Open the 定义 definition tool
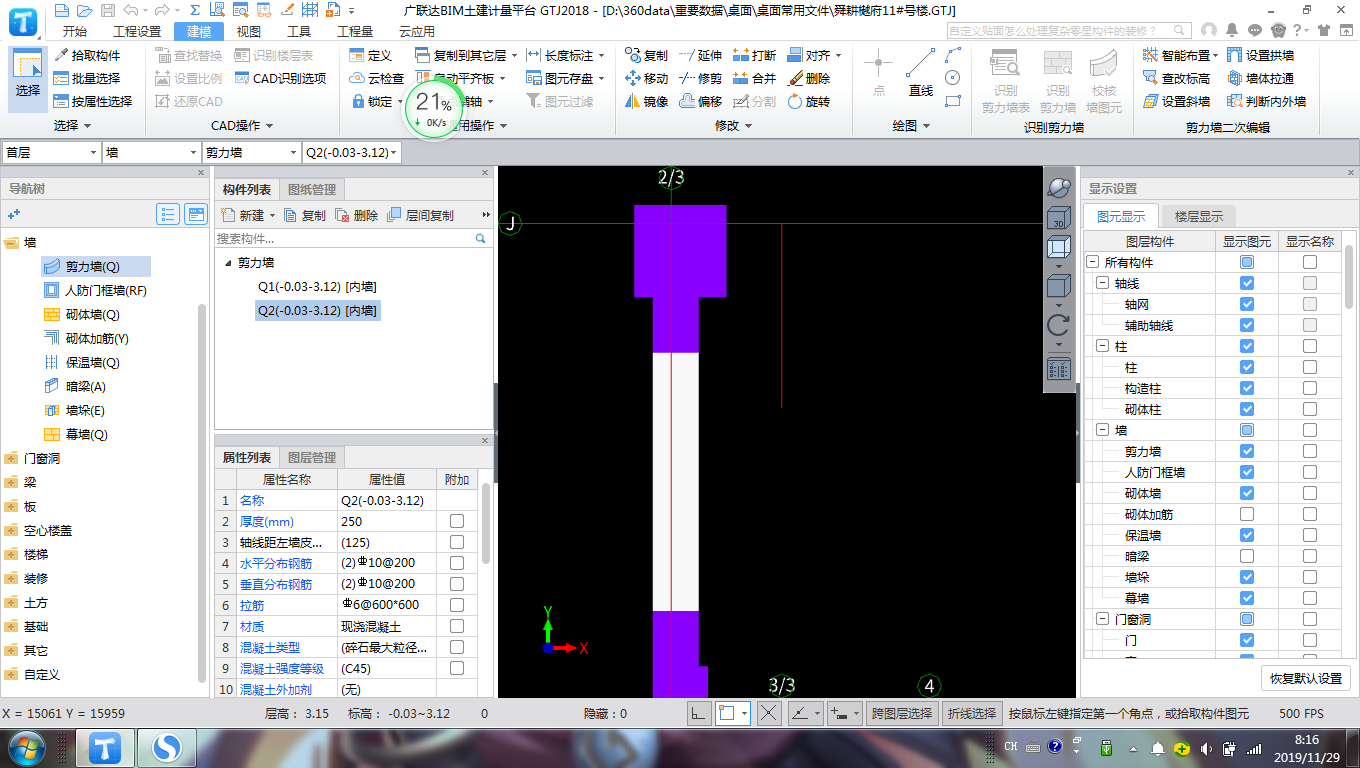This screenshot has height=768, width=1360. click(x=371, y=55)
